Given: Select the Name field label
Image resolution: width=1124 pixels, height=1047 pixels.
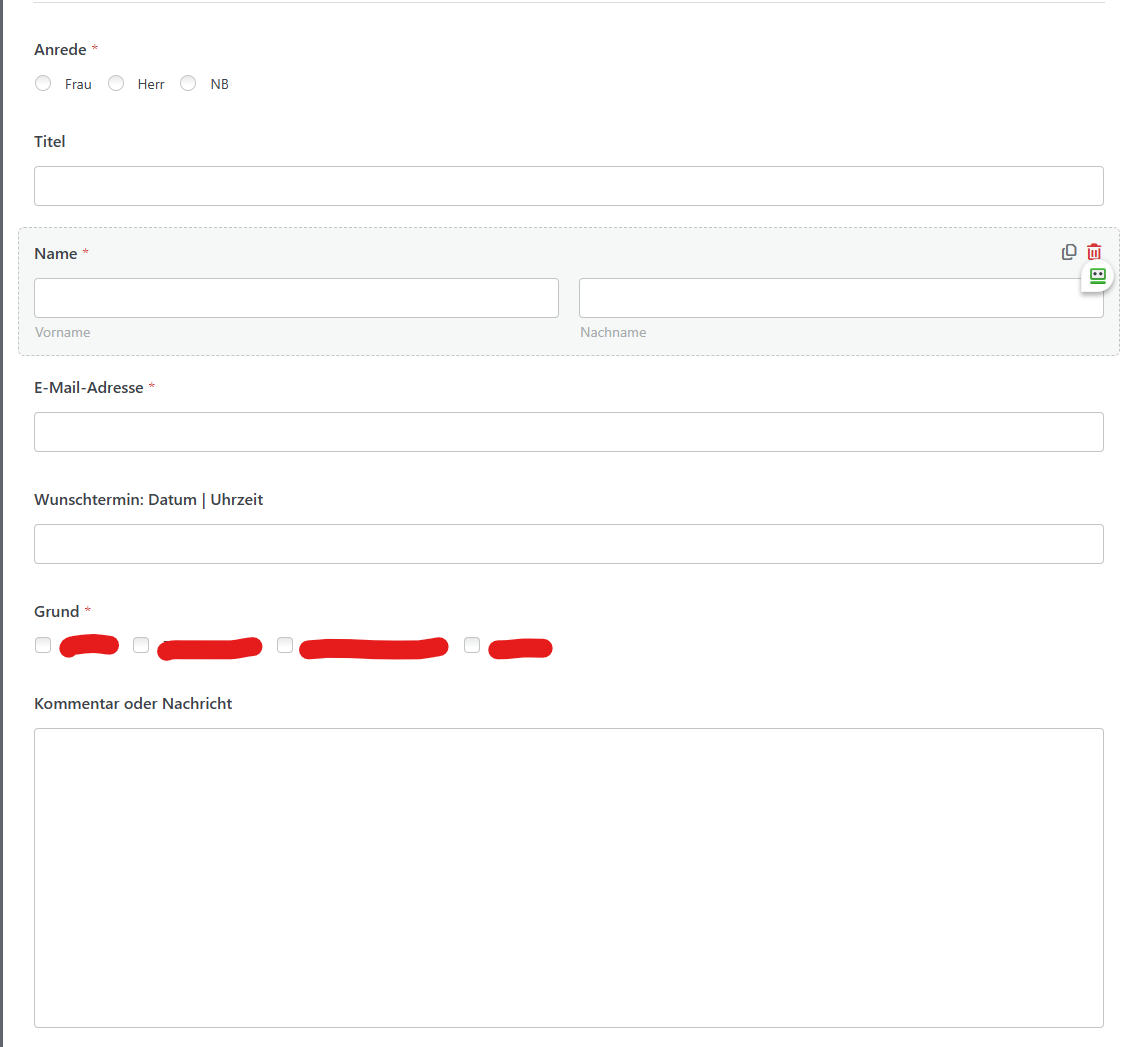Looking at the screenshot, I should [x=55, y=254].
